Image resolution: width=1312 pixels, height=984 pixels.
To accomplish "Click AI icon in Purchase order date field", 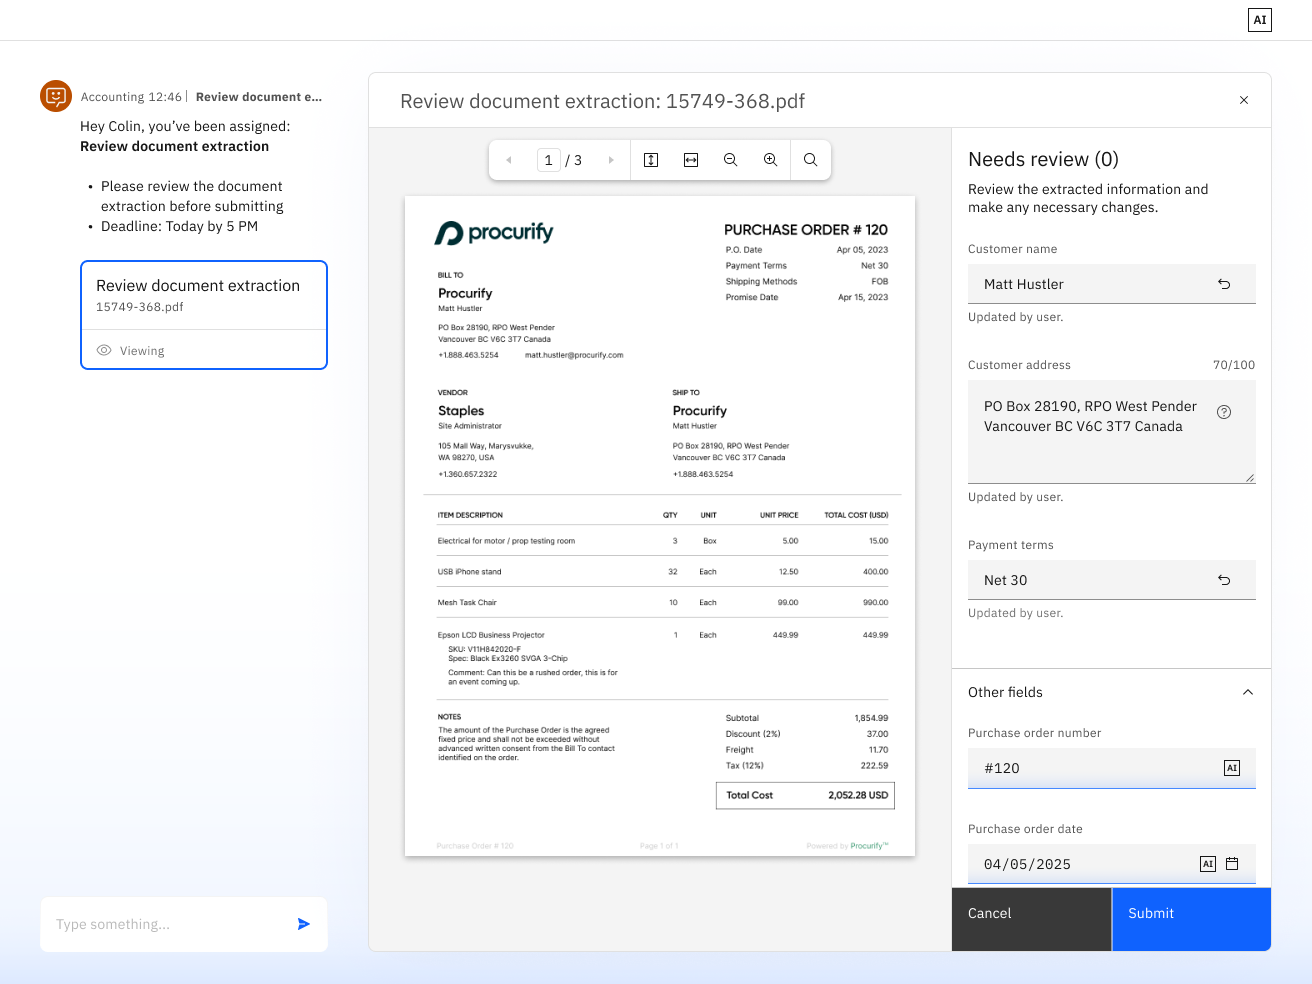I will pyautogui.click(x=1208, y=864).
